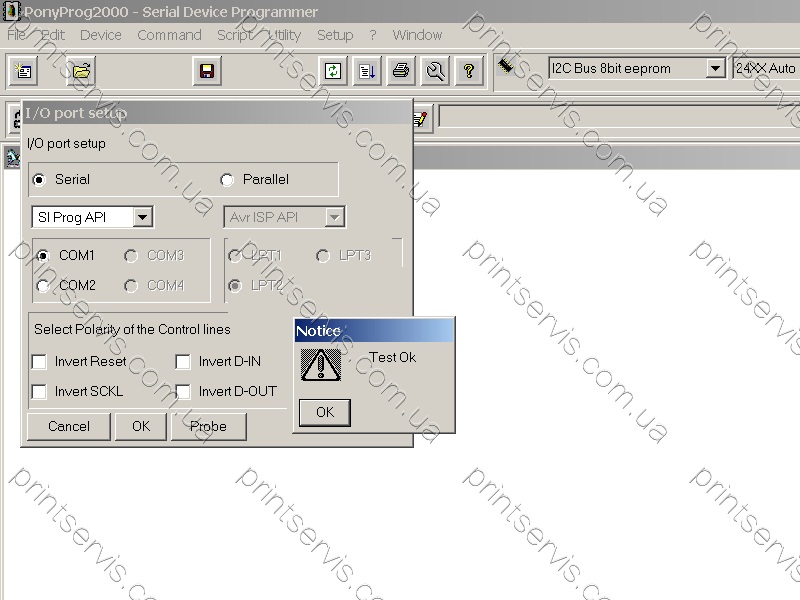The height and width of the screenshot is (600, 800).
Task: Open the SI Prog API dropdown
Action: 143,217
